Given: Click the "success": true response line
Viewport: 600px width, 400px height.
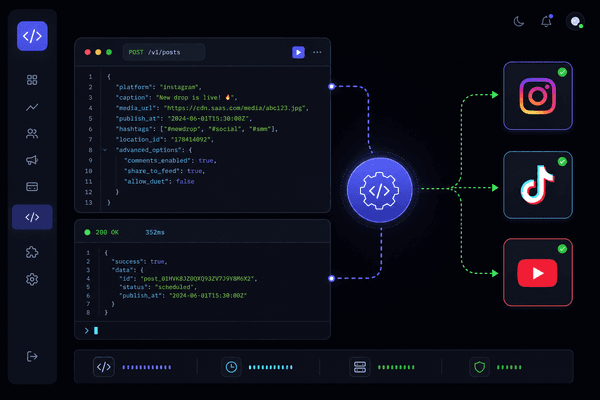Looking at the screenshot, I should (140, 262).
